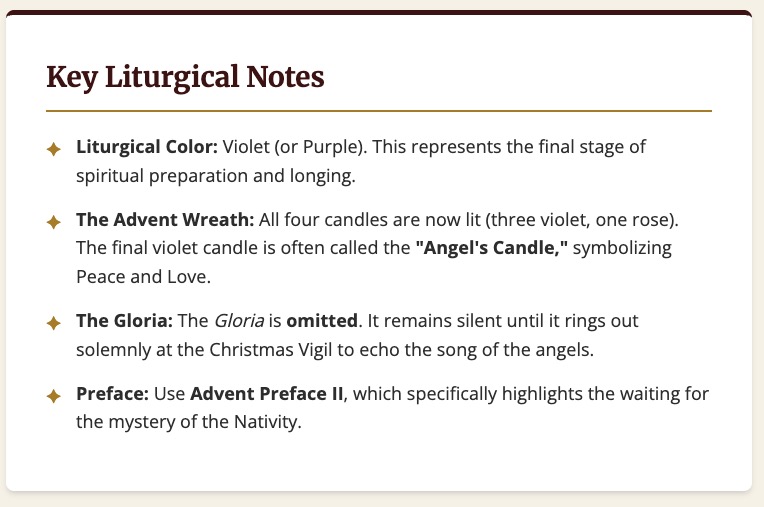Click the star bullet beside The Gloria
The width and height of the screenshot is (764, 507).
pyautogui.click(x=54, y=323)
